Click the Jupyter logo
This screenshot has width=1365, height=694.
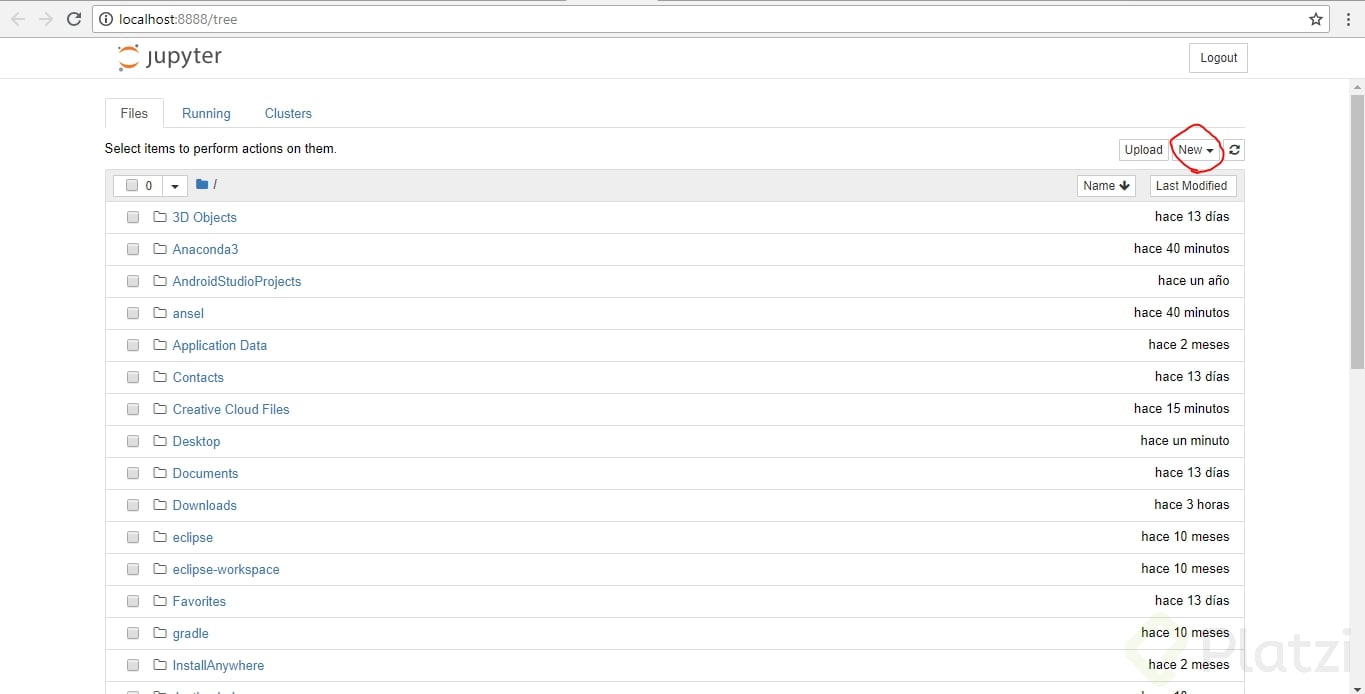click(170, 56)
